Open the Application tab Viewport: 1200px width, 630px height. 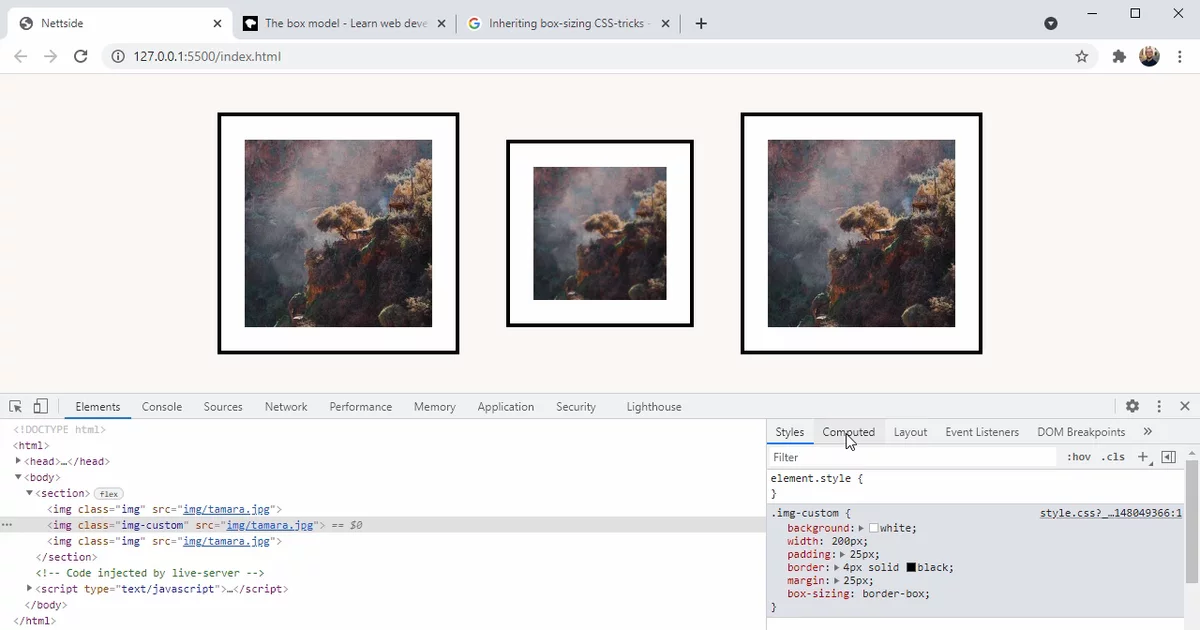point(506,406)
